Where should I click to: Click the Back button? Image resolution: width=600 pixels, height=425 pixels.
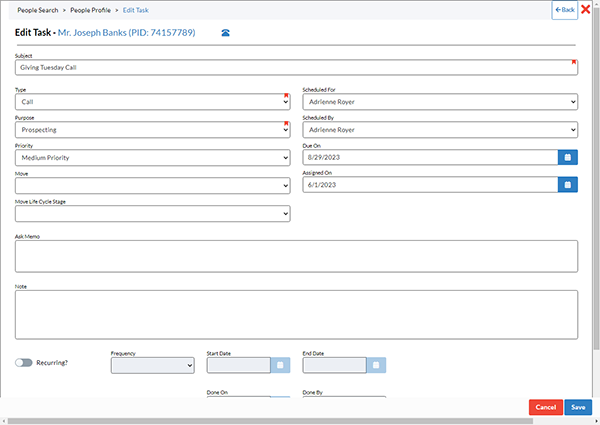(565, 10)
